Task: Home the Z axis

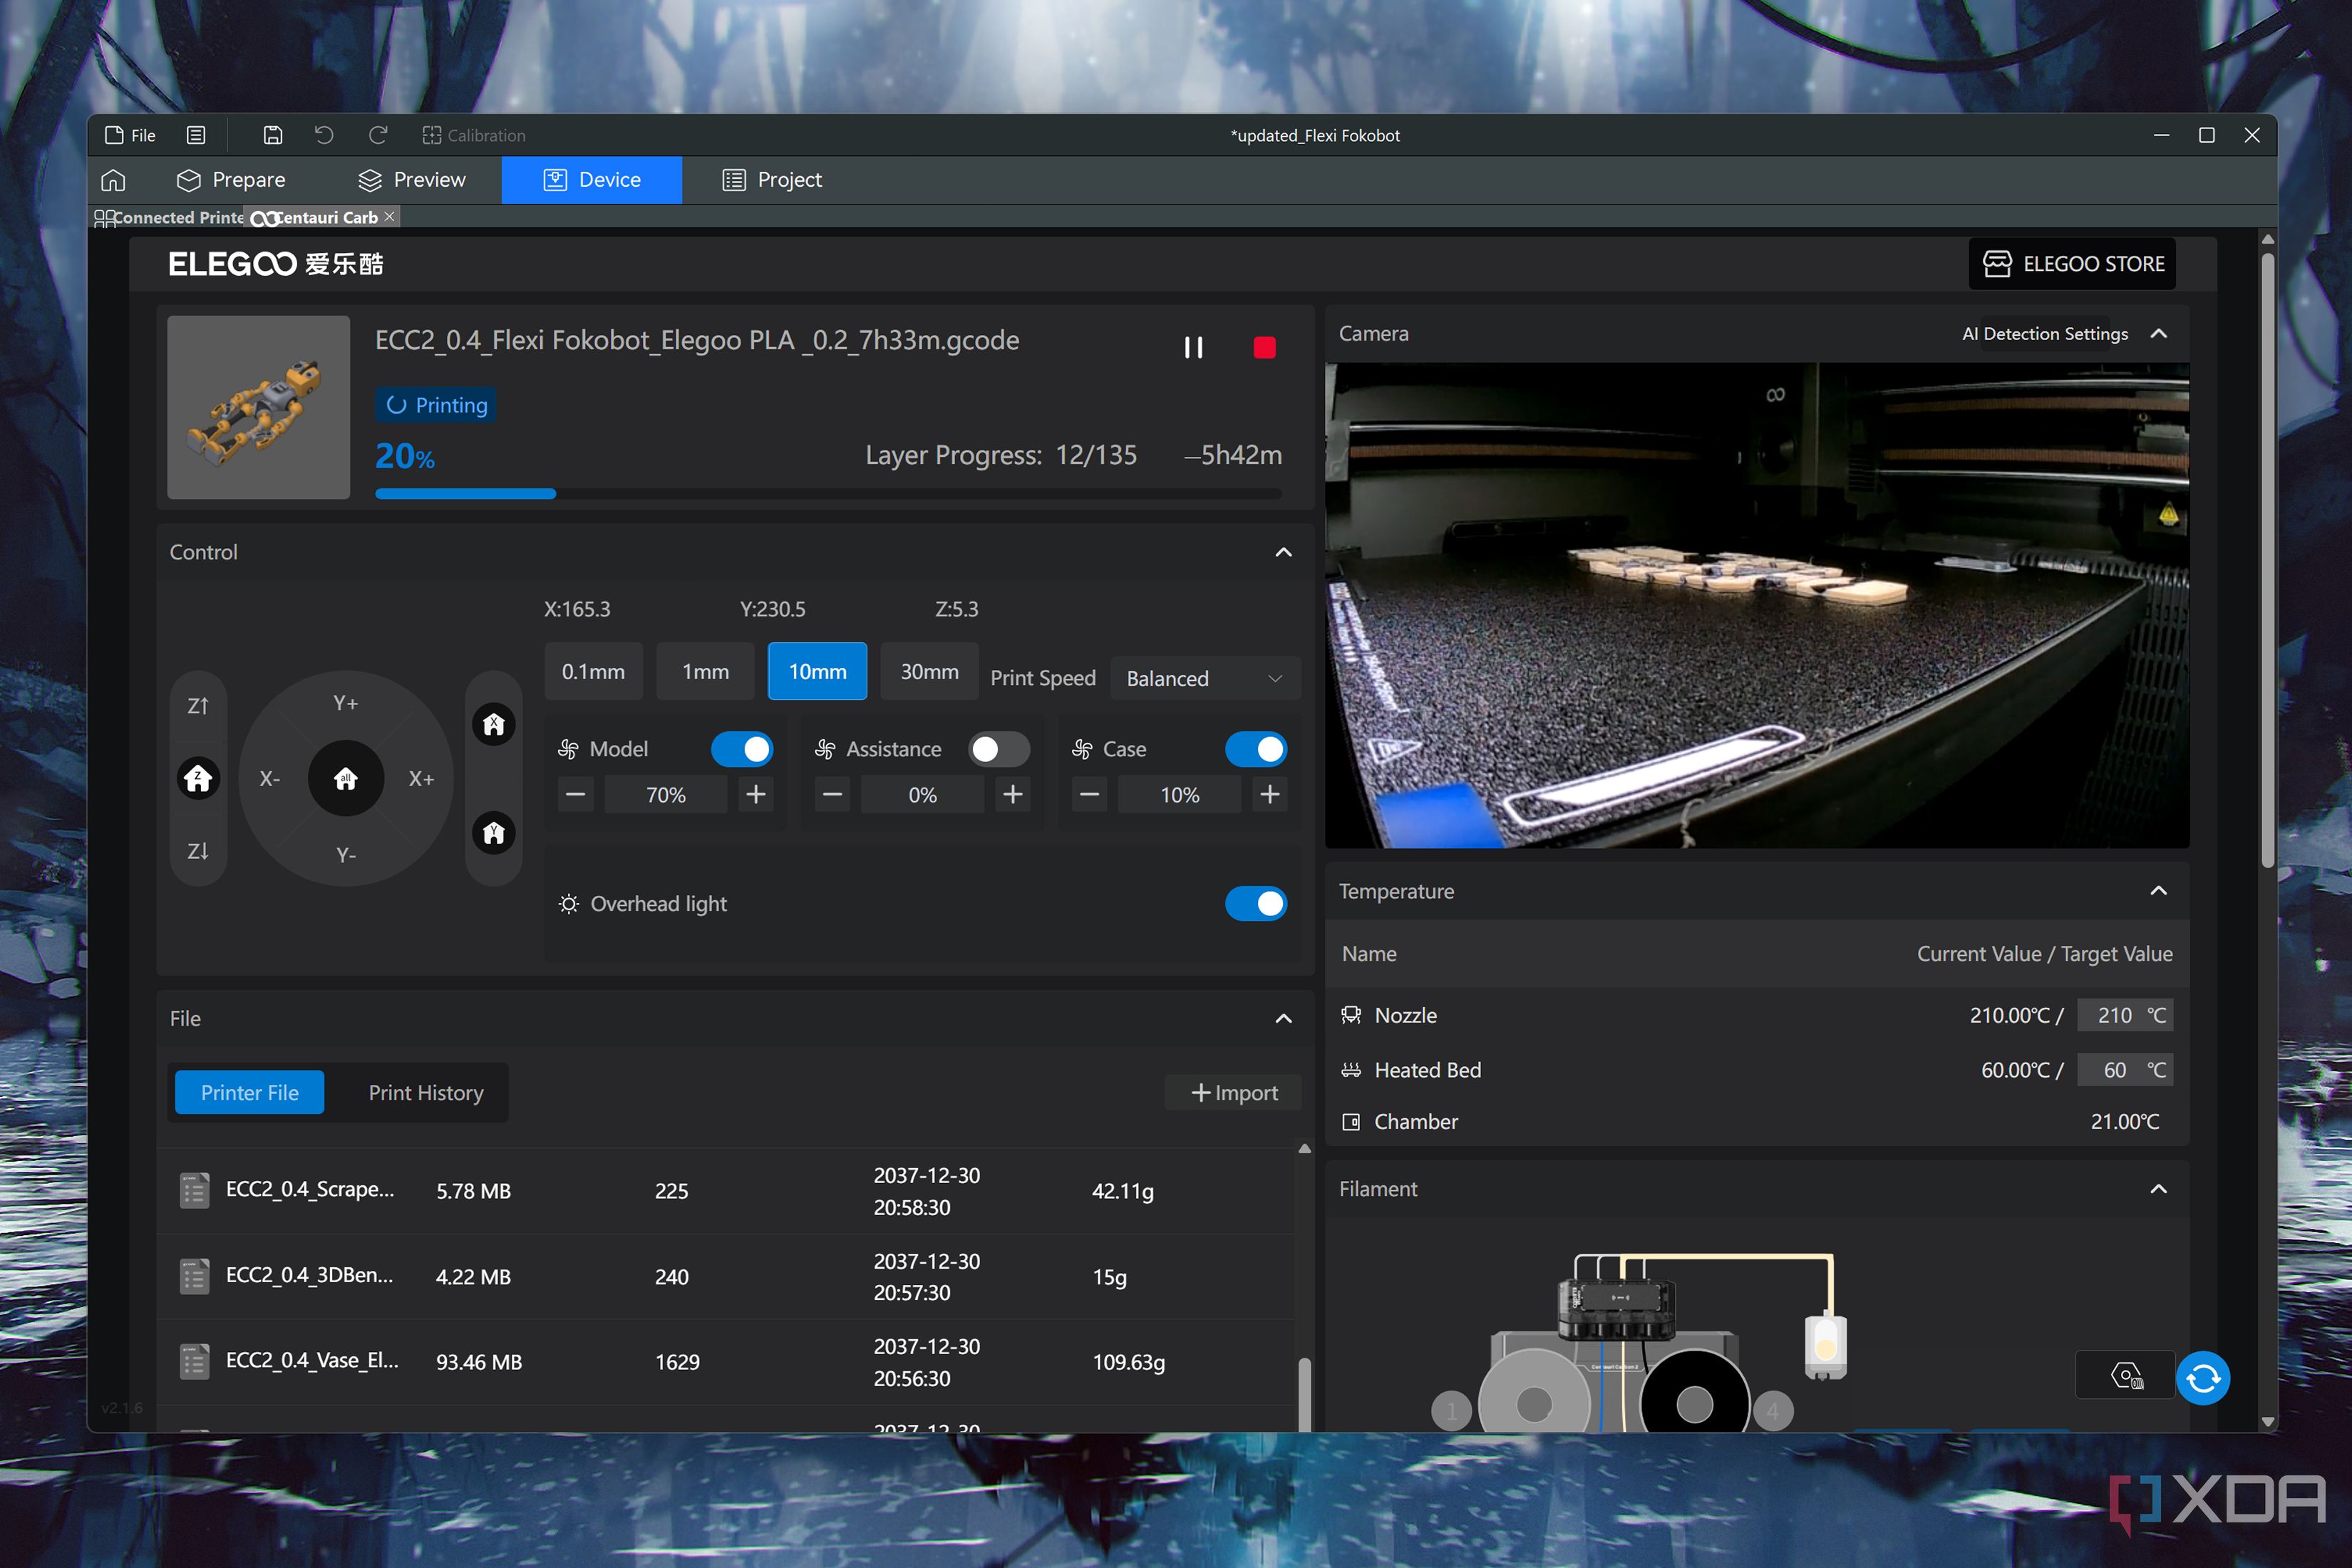Action: [x=198, y=778]
